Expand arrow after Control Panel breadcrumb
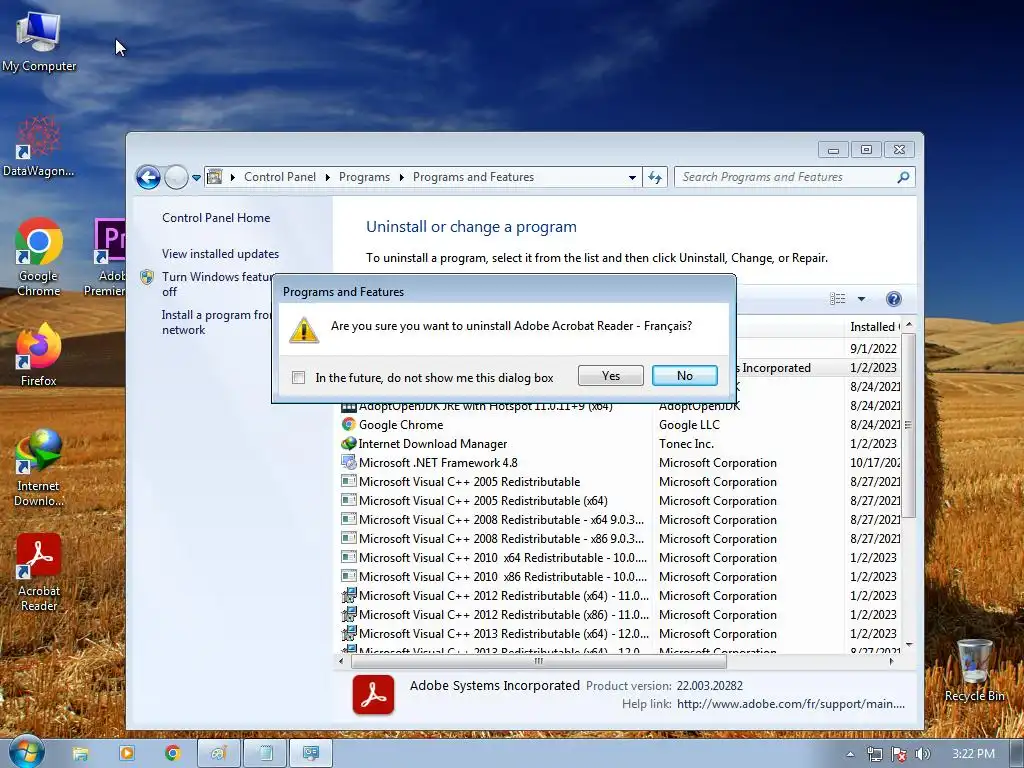The image size is (1024, 768). [327, 177]
